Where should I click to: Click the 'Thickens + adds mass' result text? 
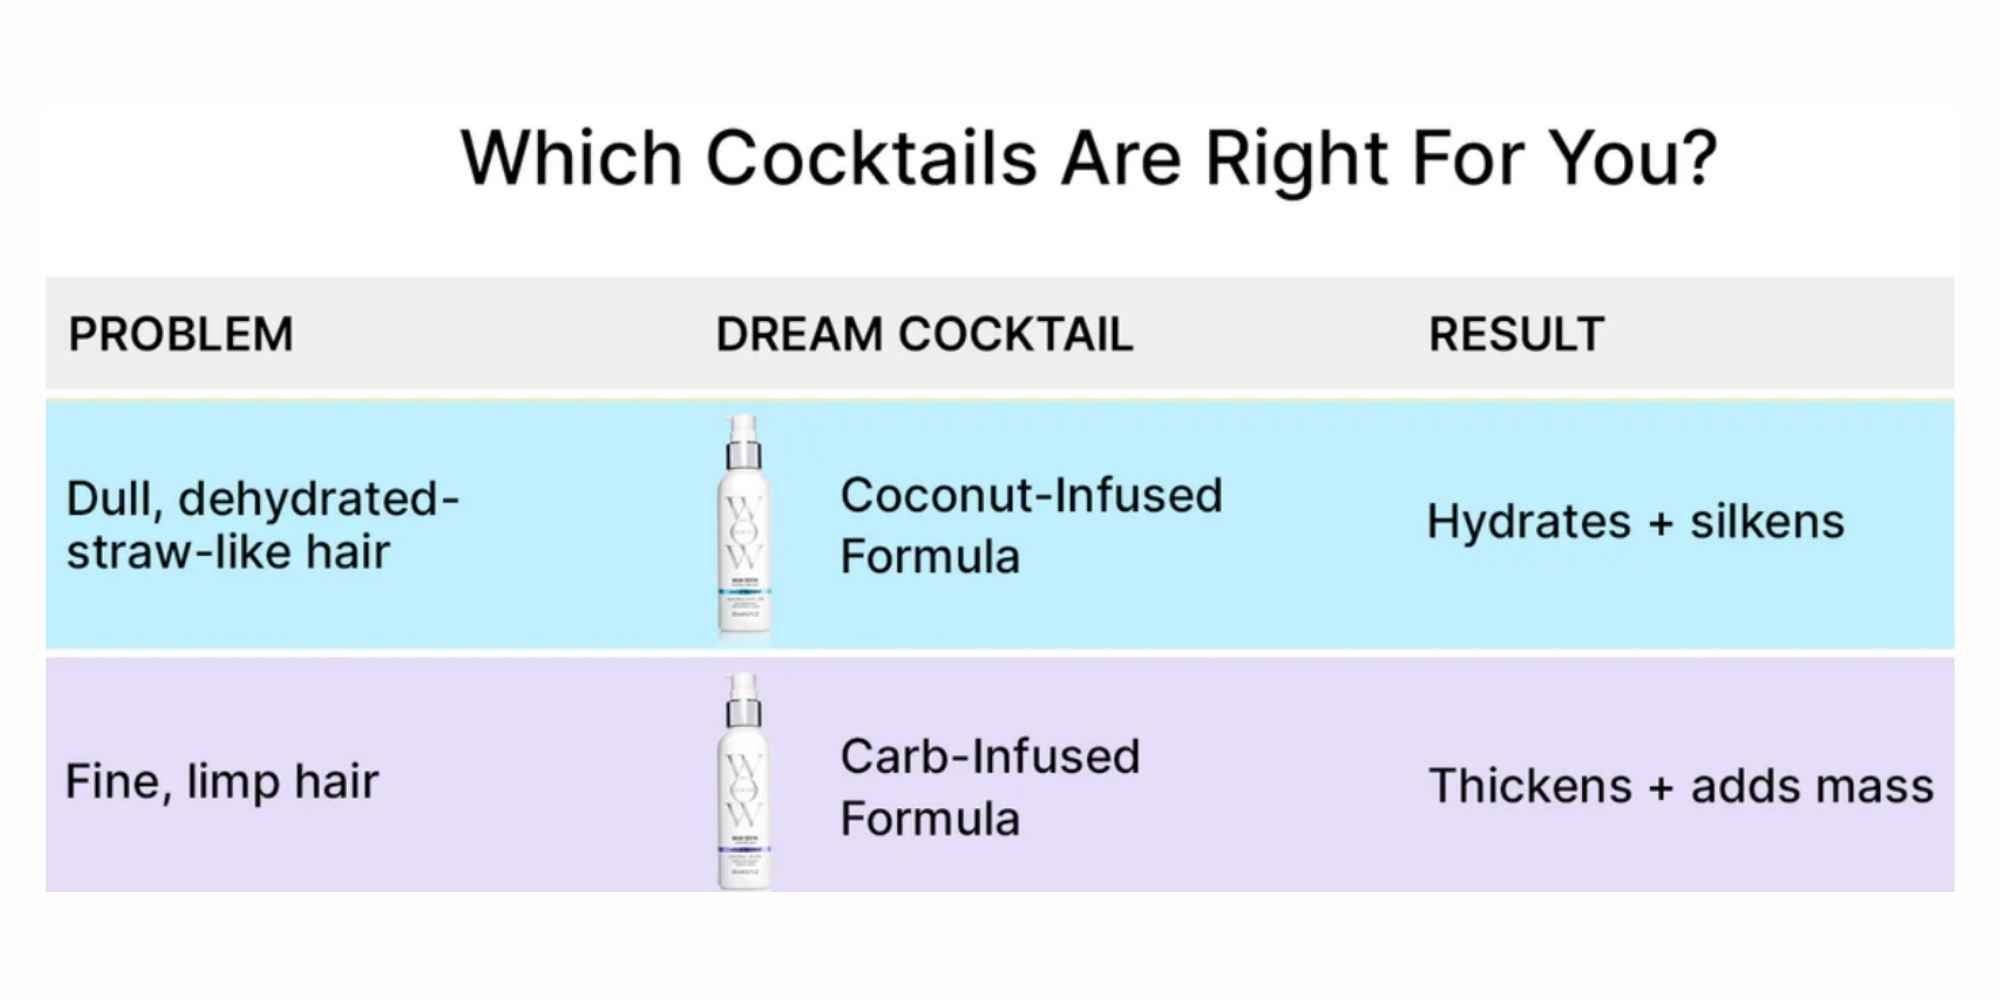(x=1681, y=786)
